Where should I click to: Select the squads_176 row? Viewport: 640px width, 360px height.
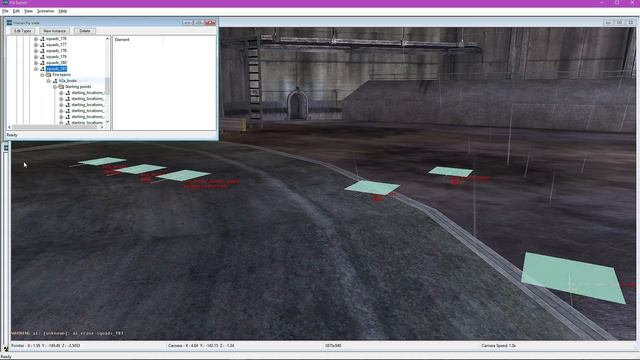[56, 39]
